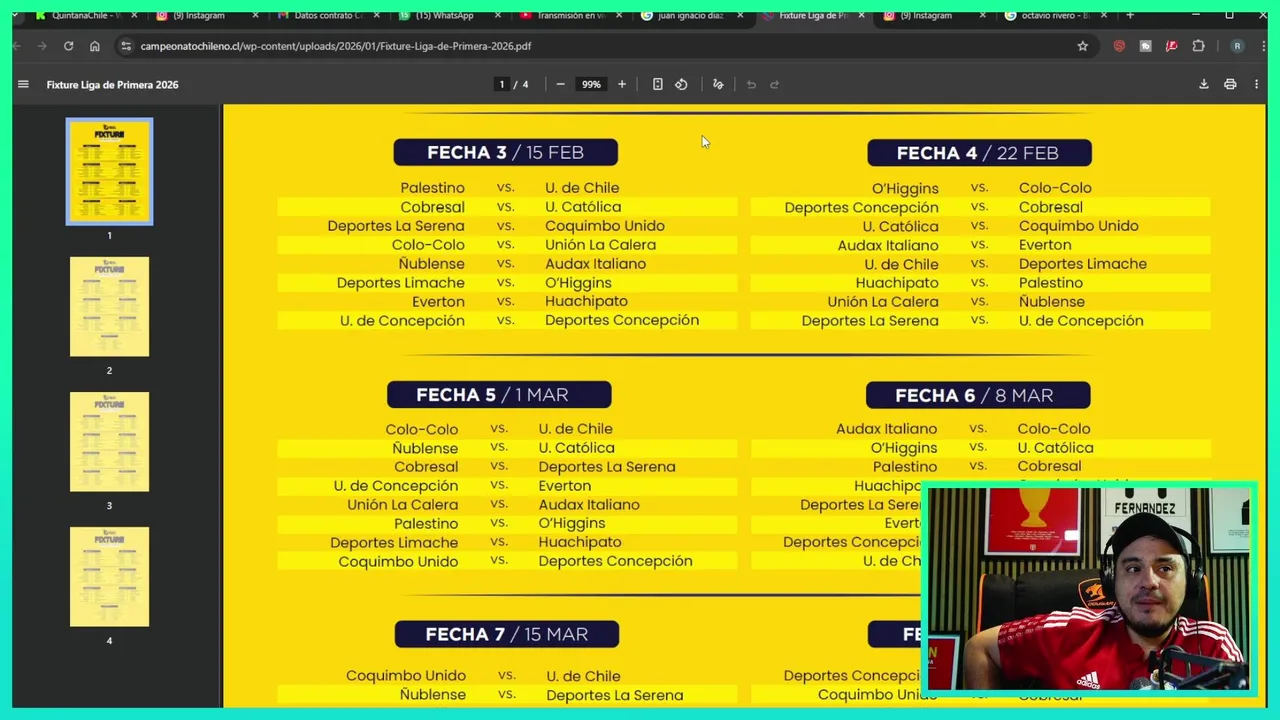Switch to the Transmisión en vivo YouTube tab
This screenshot has width=1280, height=720.
[x=570, y=15]
